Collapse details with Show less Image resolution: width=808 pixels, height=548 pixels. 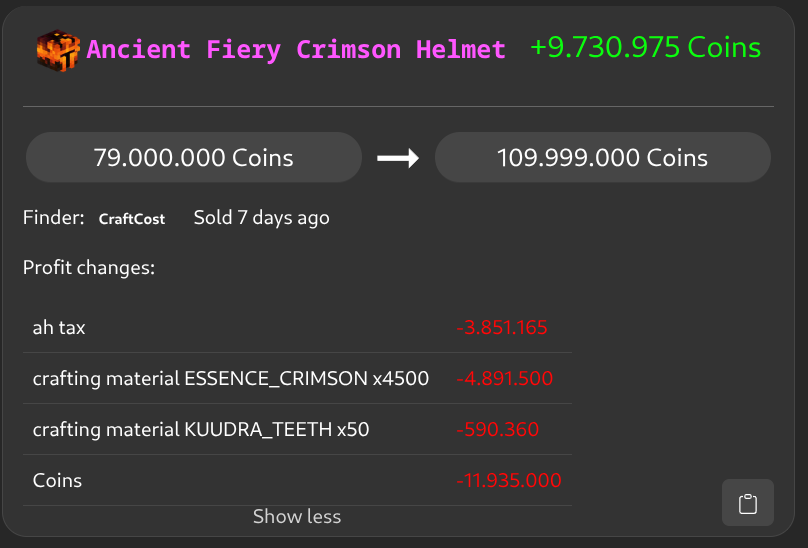(297, 517)
